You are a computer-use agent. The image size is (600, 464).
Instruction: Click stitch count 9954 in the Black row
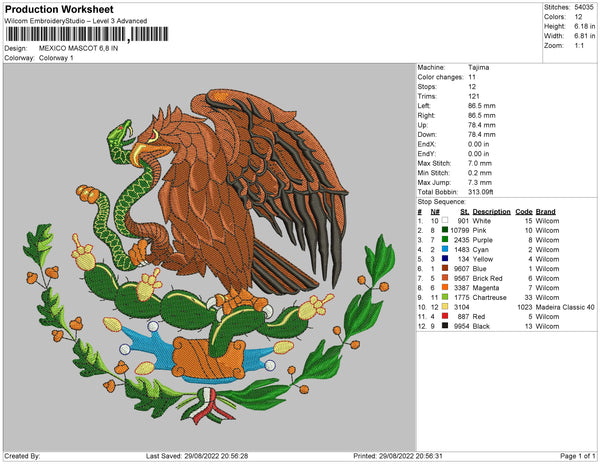461,326
